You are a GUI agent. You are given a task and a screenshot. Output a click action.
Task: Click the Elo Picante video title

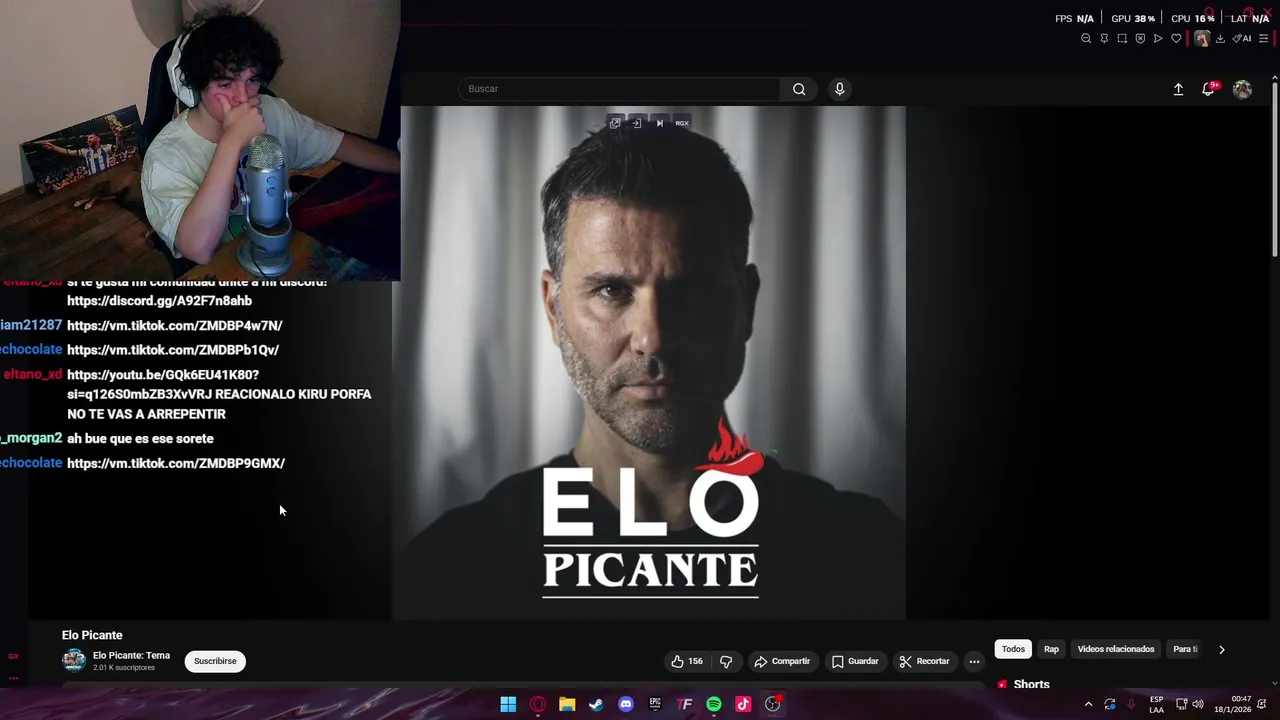(92, 635)
